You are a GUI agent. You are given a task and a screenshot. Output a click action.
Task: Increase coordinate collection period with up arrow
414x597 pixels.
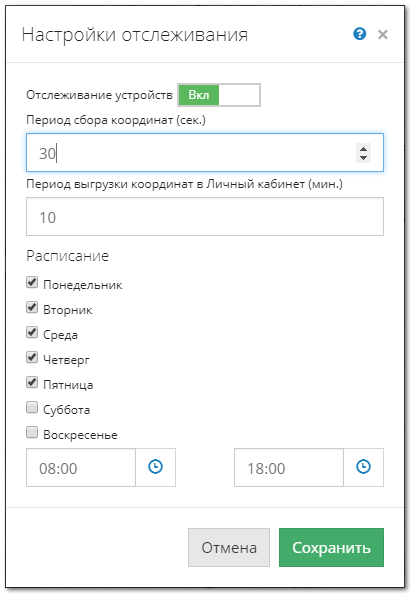364,149
